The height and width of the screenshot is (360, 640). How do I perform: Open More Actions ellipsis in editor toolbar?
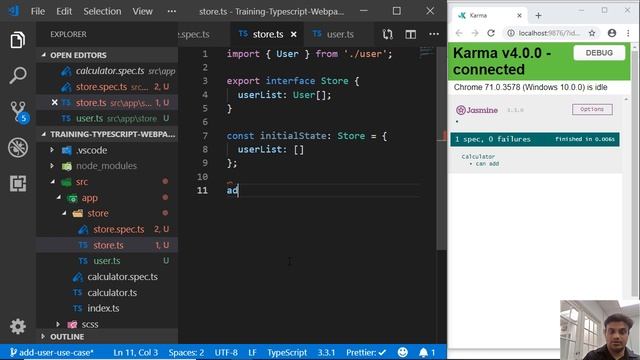[x=434, y=34]
